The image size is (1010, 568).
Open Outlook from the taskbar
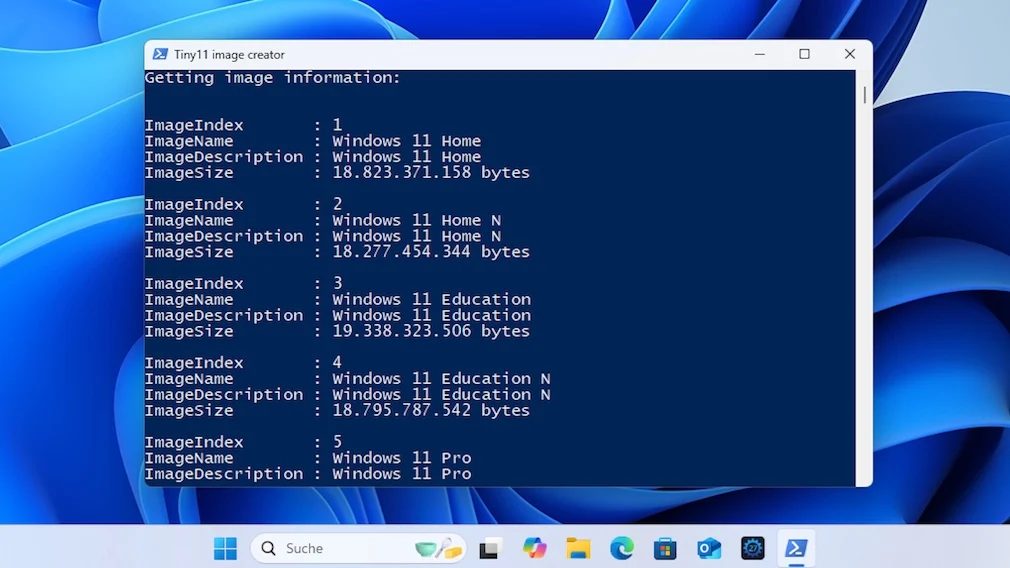709,549
